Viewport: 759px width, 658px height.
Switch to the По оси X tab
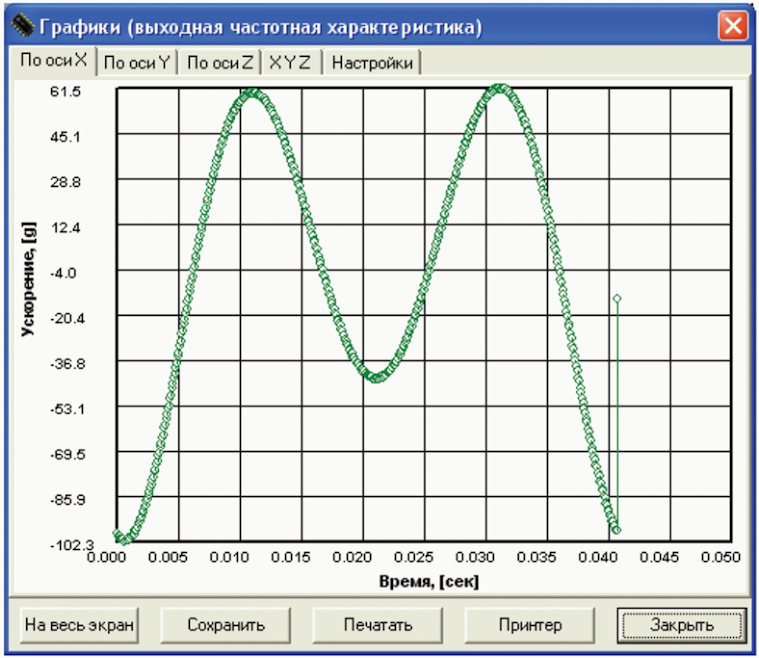coord(53,61)
